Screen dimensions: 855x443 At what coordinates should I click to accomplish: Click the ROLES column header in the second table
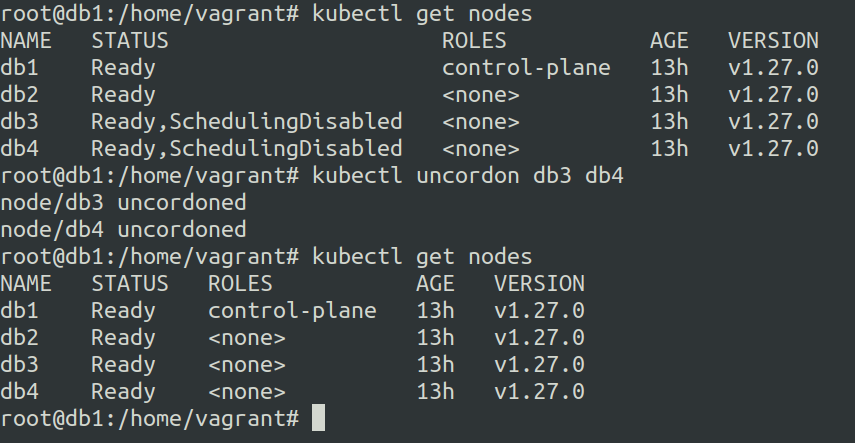(240, 284)
